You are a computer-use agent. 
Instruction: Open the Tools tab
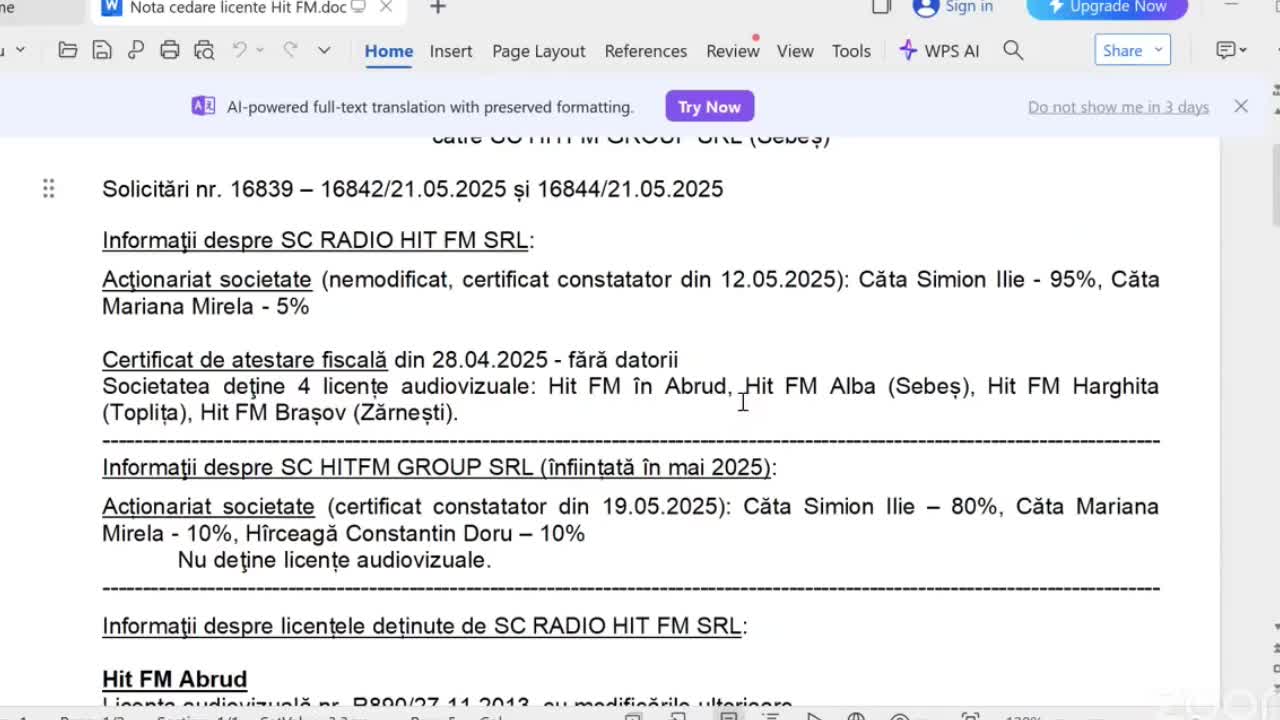852,51
